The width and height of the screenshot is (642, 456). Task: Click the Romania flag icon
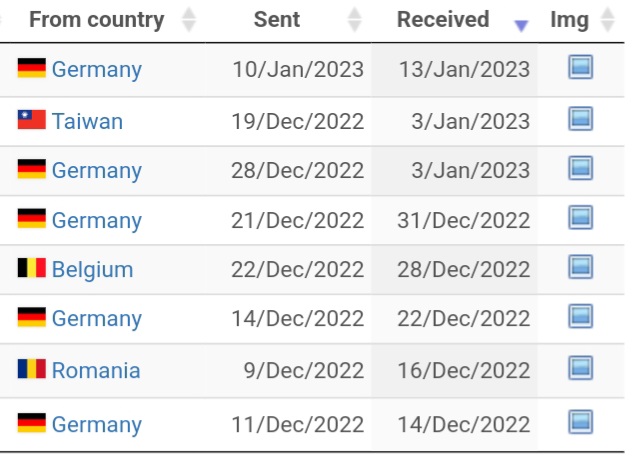(x=32, y=368)
